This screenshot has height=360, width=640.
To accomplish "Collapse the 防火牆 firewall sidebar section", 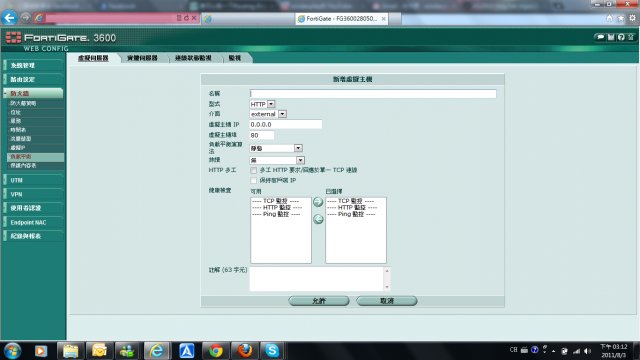I will point(33,93).
